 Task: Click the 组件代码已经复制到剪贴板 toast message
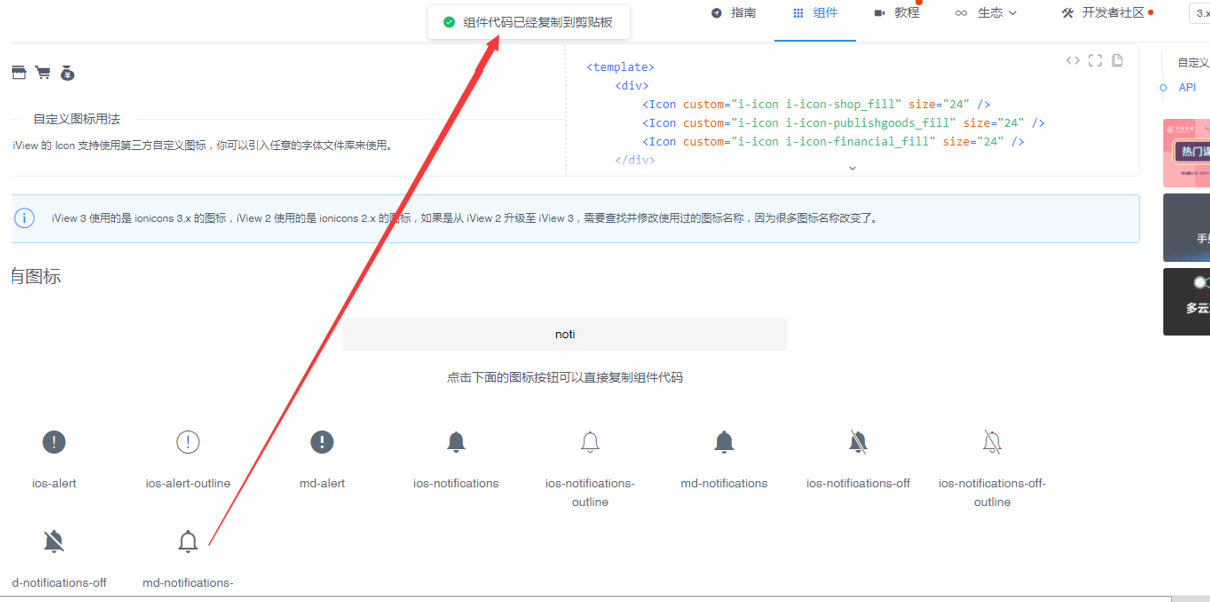click(x=529, y=22)
